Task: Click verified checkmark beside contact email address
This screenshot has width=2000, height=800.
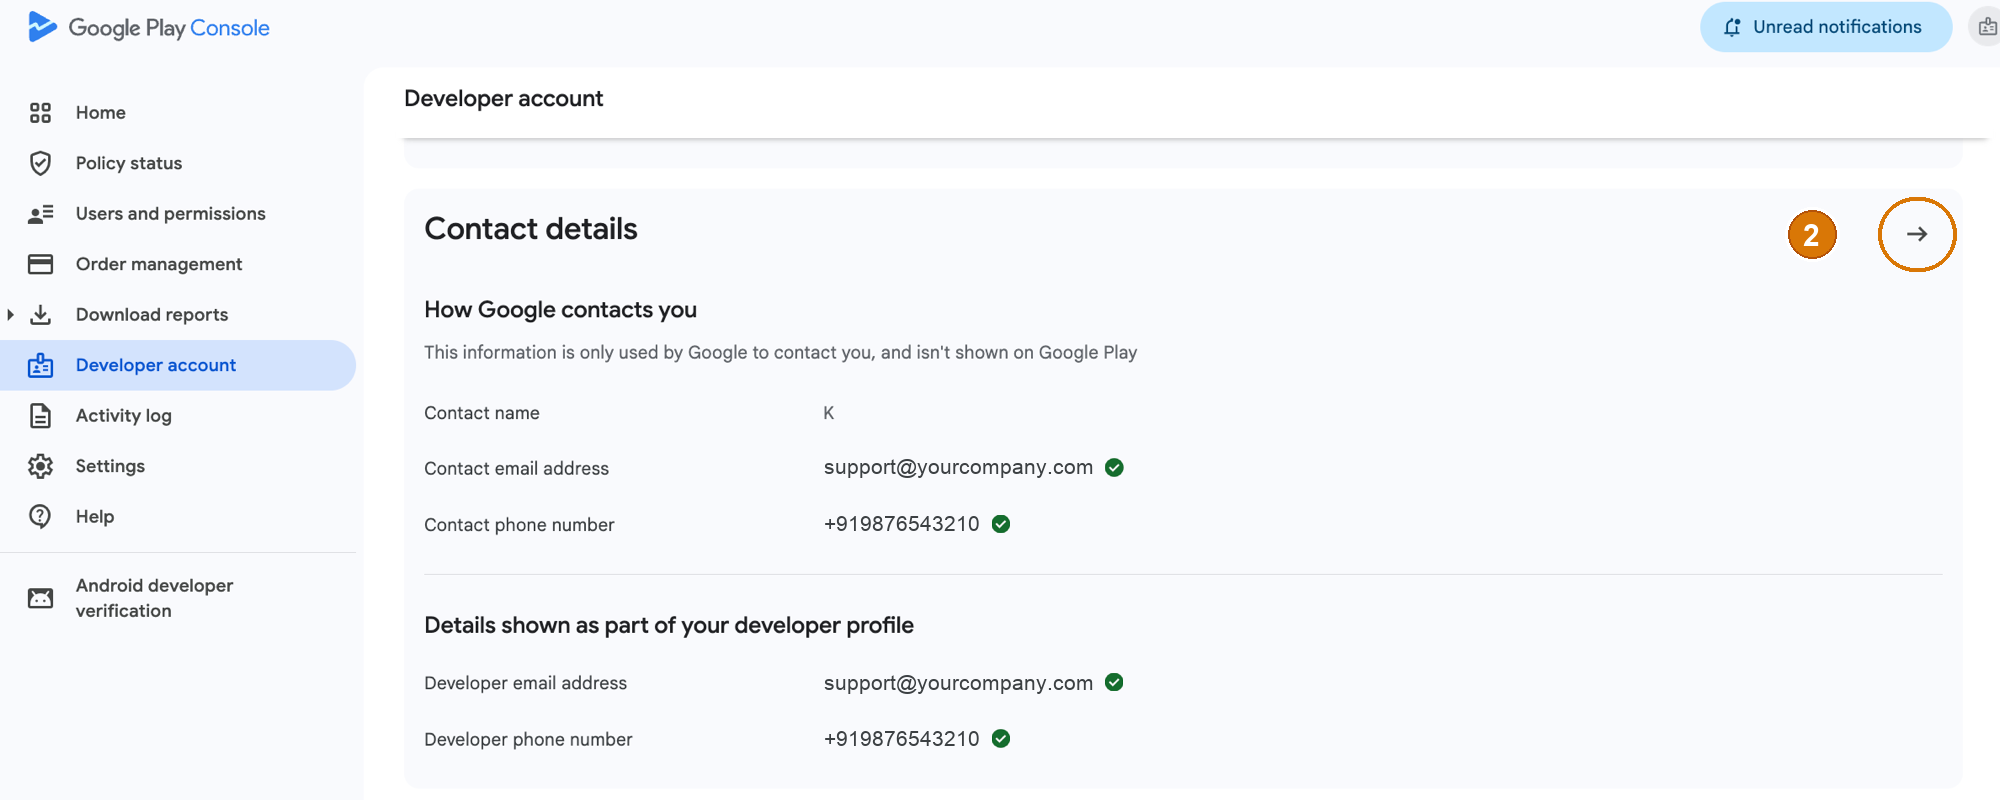Action: point(1114,467)
